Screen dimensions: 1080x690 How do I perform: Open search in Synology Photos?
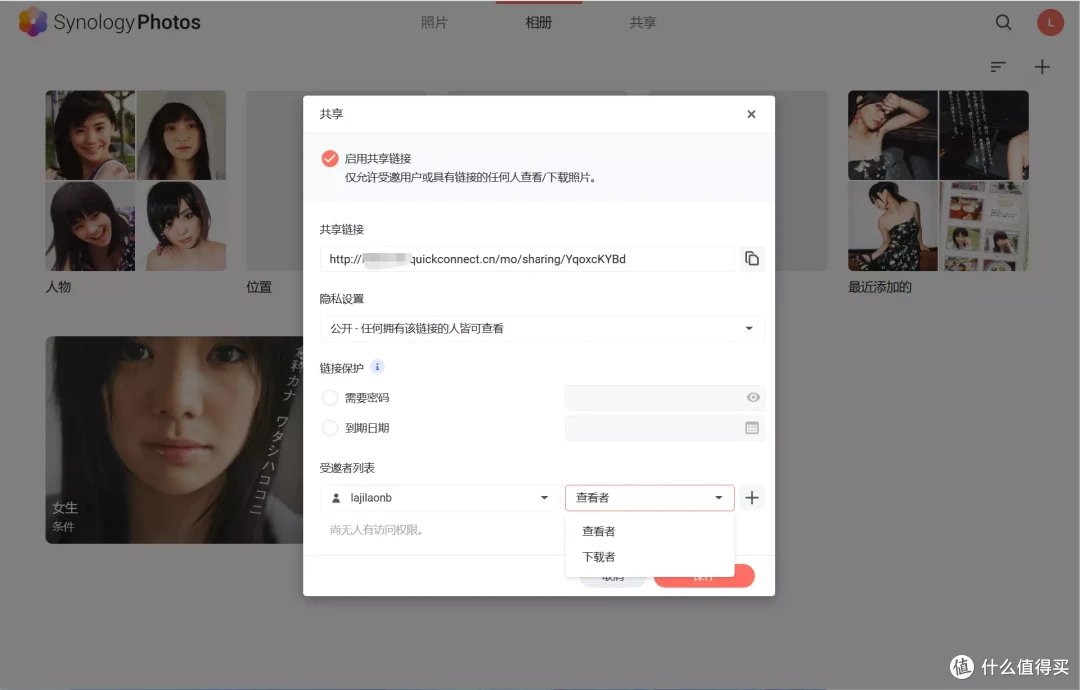(1003, 21)
